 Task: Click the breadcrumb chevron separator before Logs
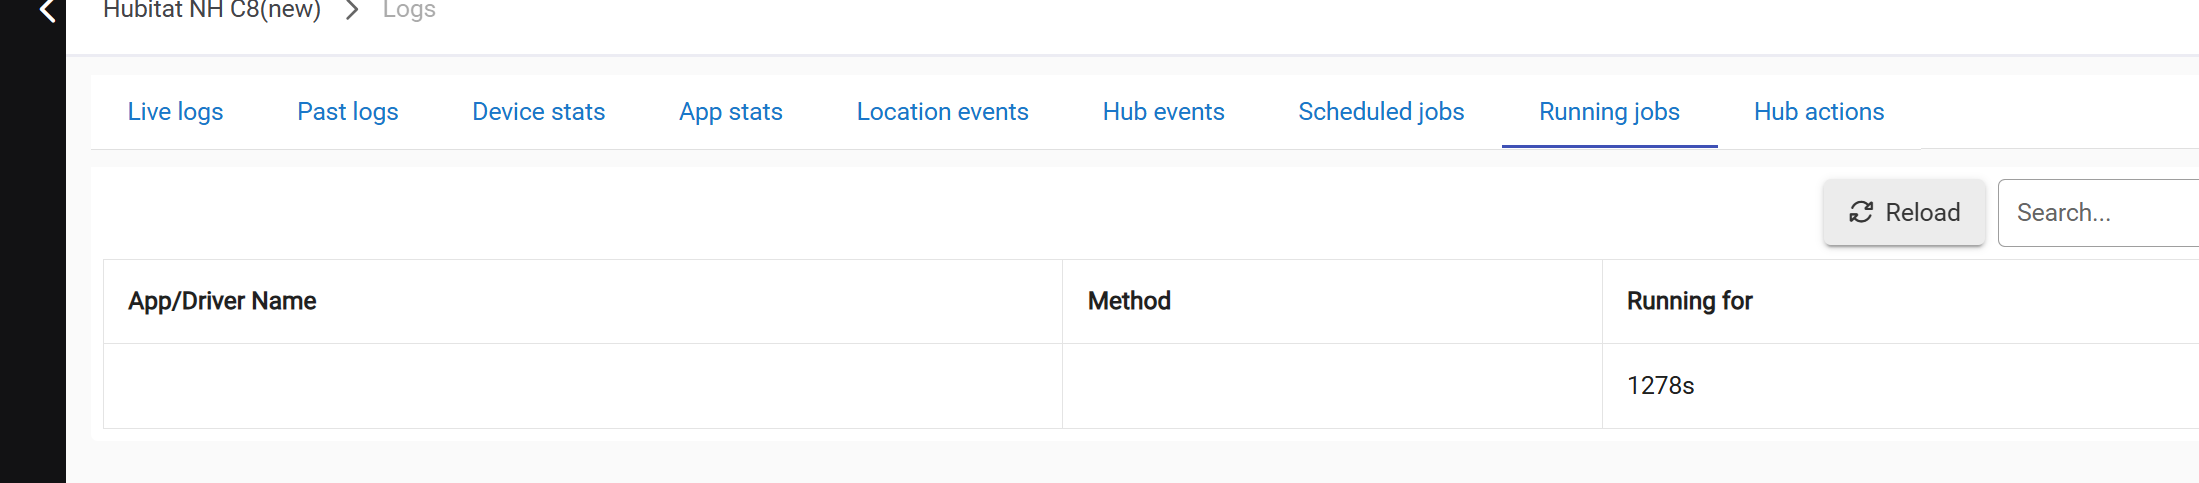pyautogui.click(x=352, y=10)
